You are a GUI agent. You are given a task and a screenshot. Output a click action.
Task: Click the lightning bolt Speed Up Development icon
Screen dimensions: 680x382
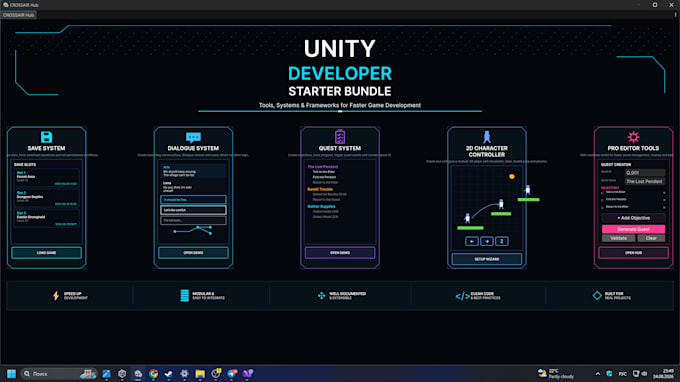click(56, 296)
